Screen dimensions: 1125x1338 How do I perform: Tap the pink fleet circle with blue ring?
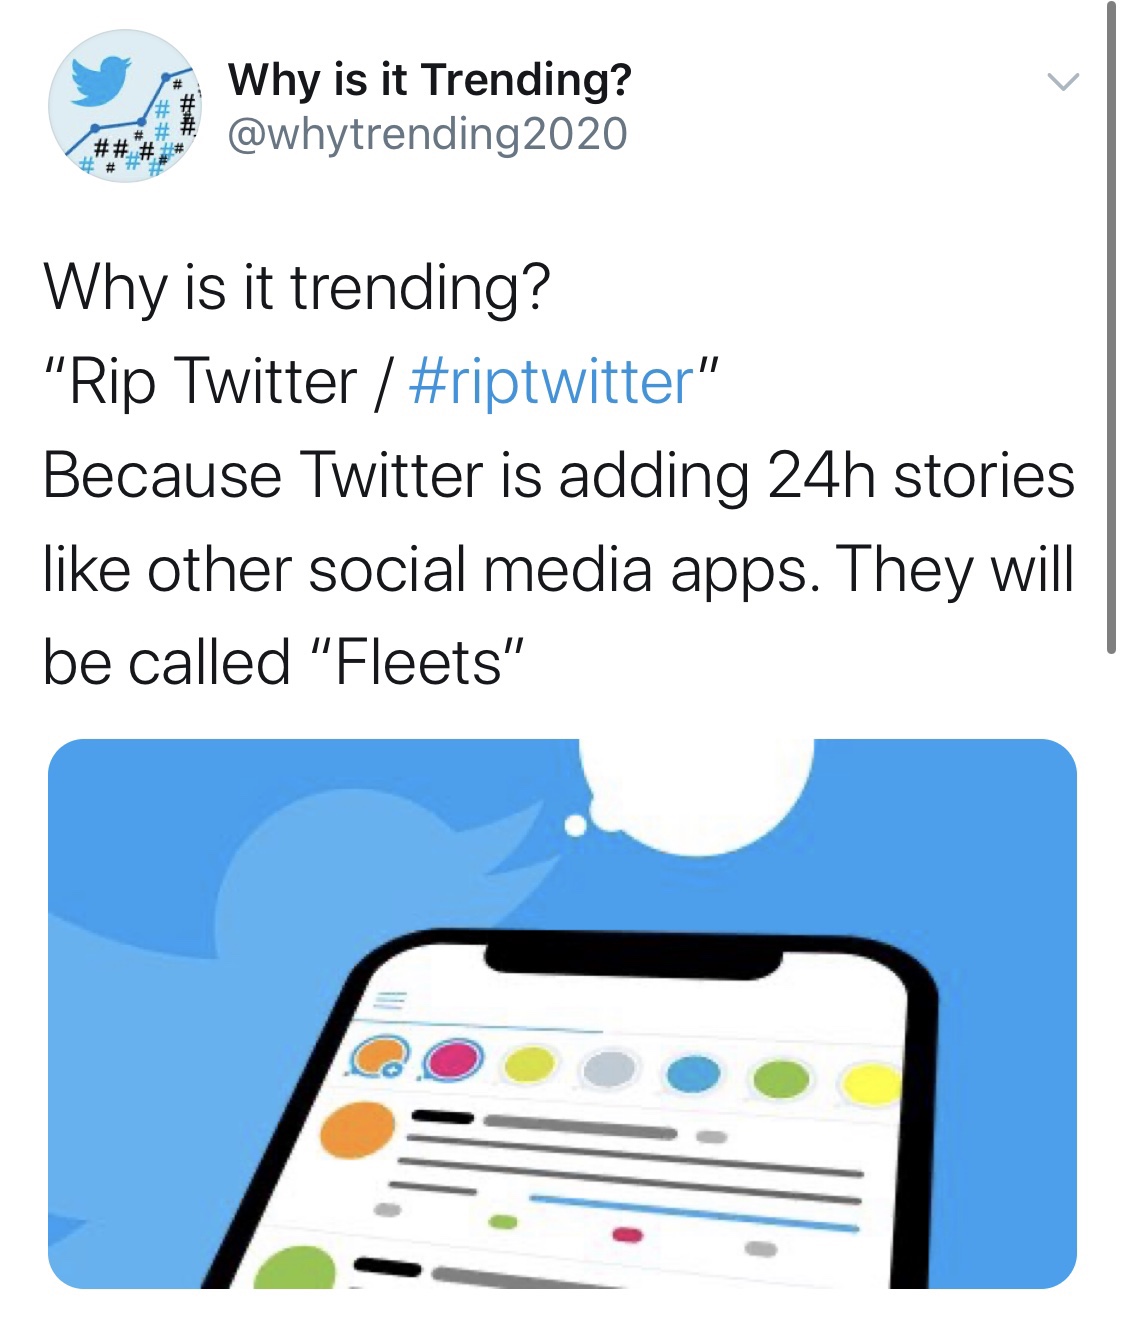pyautogui.click(x=453, y=1059)
